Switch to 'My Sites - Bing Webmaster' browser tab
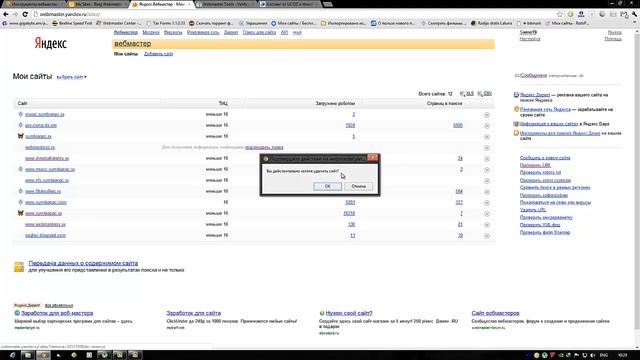The width and height of the screenshot is (640, 360). pos(98,4)
